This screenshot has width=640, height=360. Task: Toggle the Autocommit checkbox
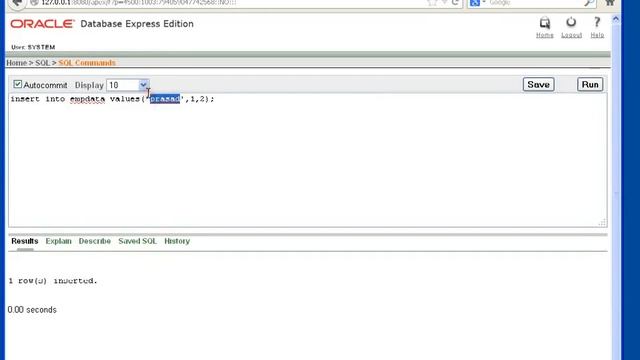click(18, 84)
